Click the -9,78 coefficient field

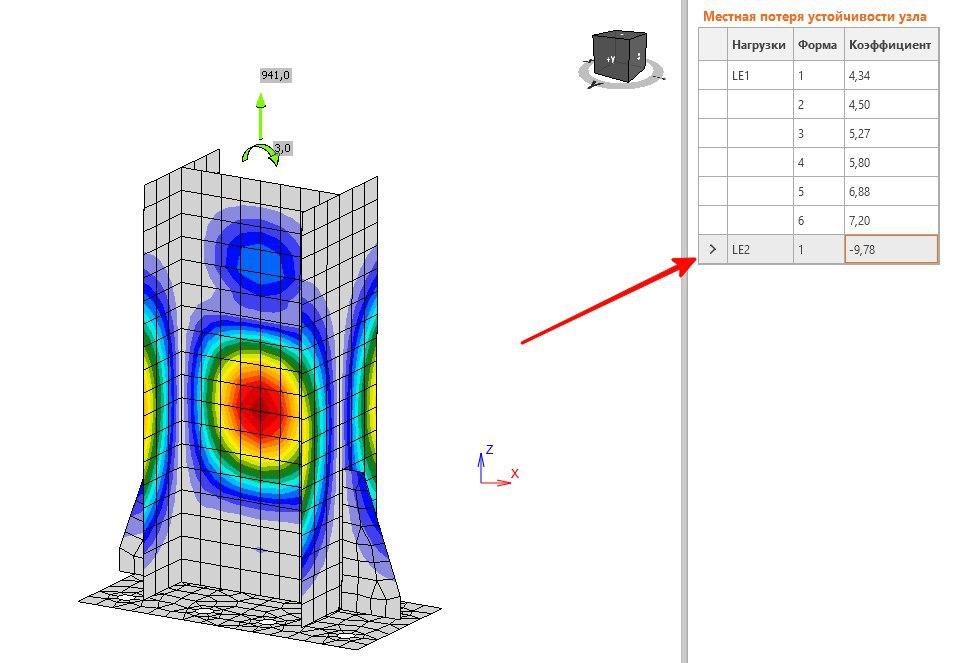[891, 250]
